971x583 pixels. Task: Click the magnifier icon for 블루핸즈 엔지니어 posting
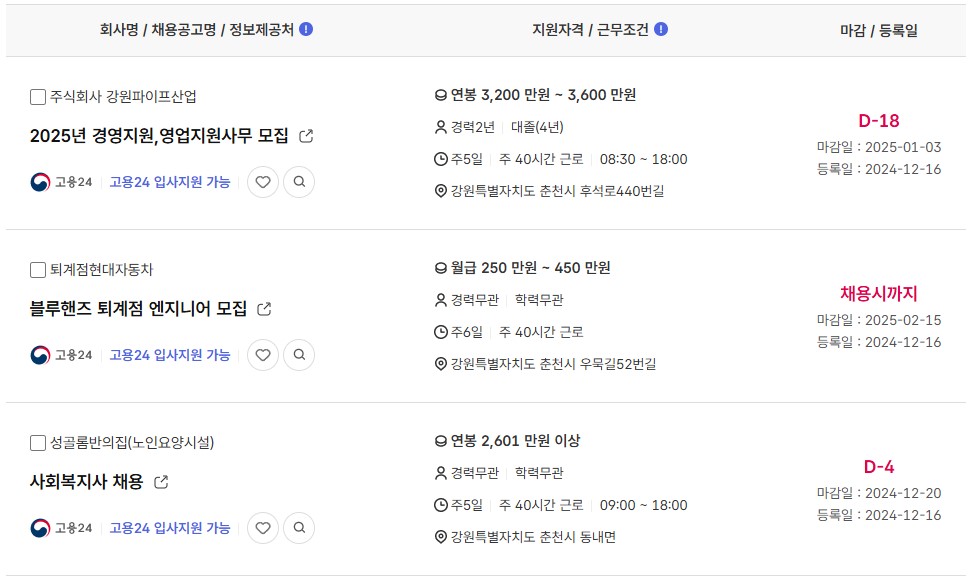point(299,355)
